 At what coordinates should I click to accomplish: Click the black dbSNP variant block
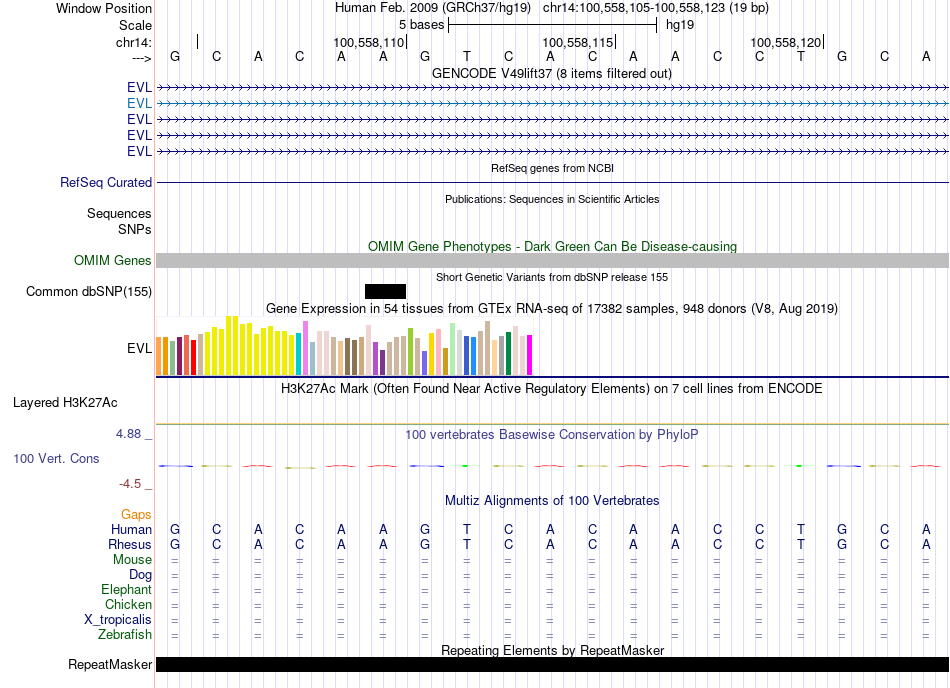(x=385, y=291)
